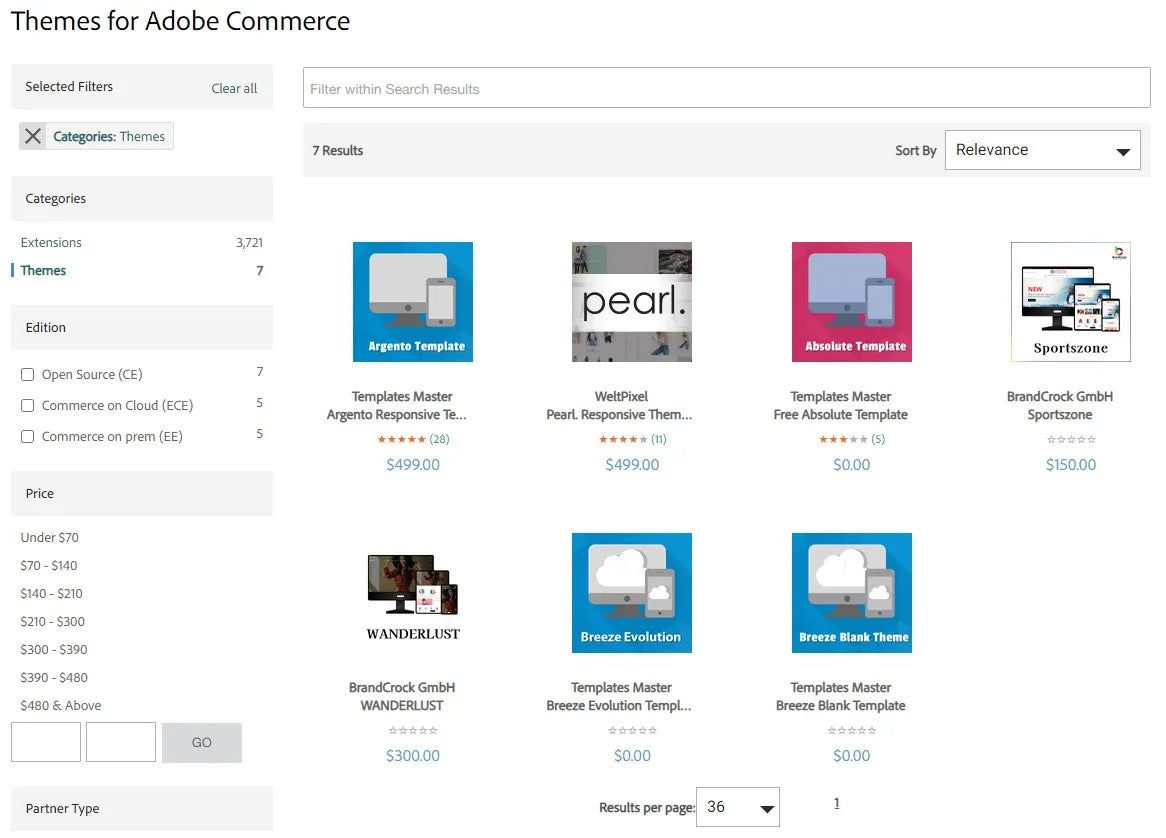
Task: Go to results page 1
Action: pyautogui.click(x=837, y=804)
